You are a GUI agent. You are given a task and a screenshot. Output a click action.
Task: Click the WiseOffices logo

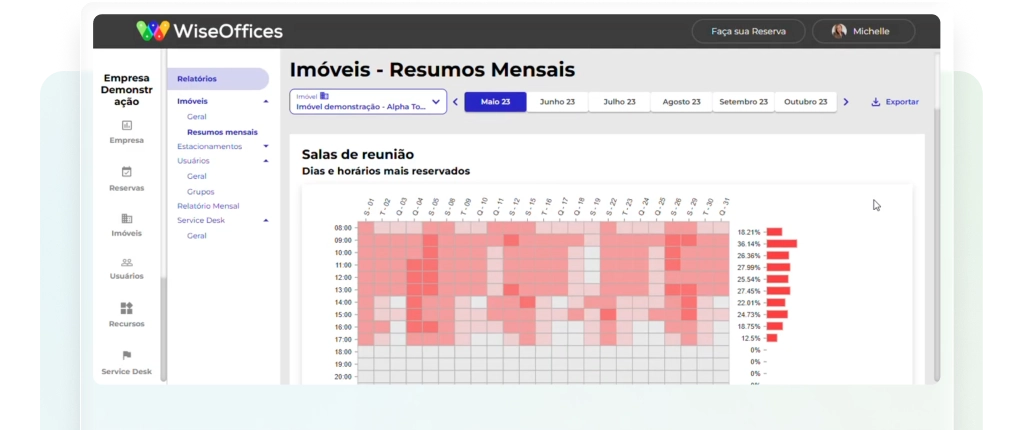[x=209, y=31]
